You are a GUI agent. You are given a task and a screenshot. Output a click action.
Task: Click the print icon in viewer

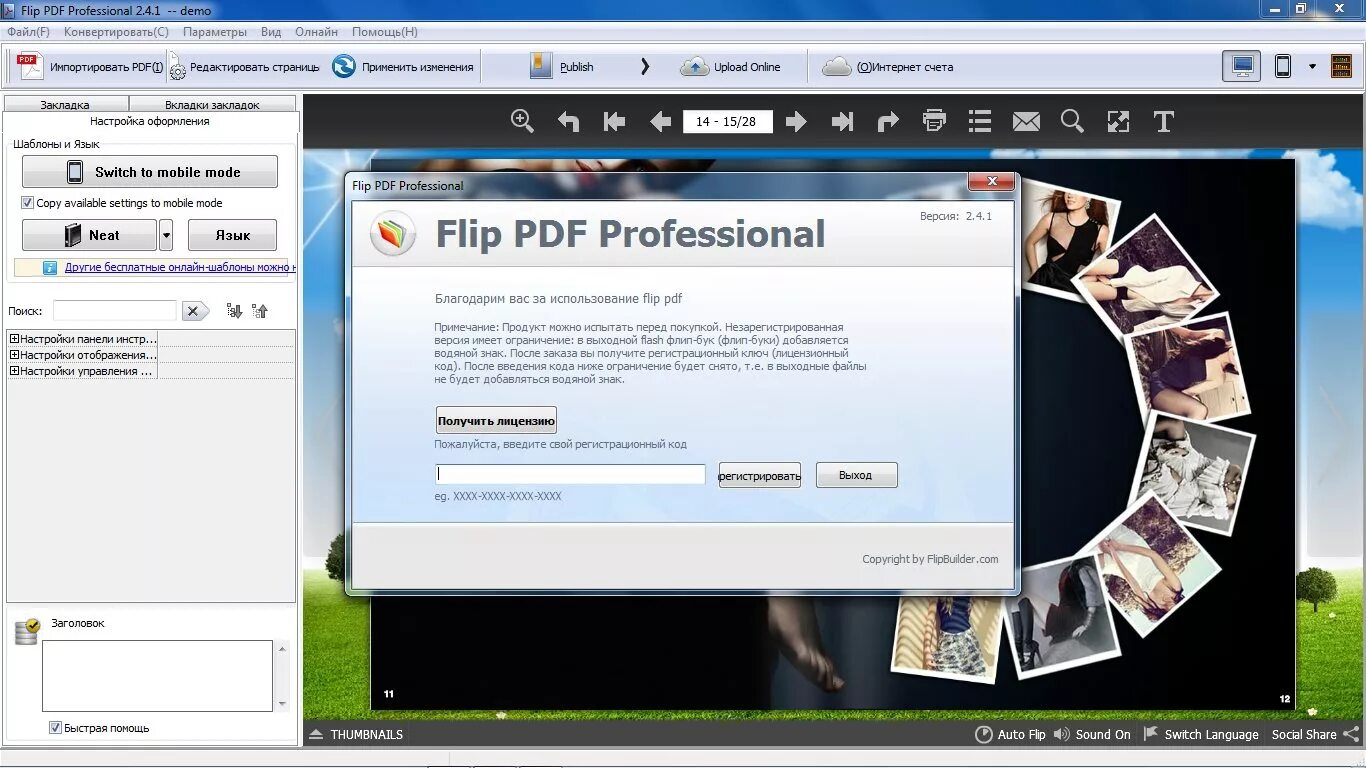click(x=934, y=121)
